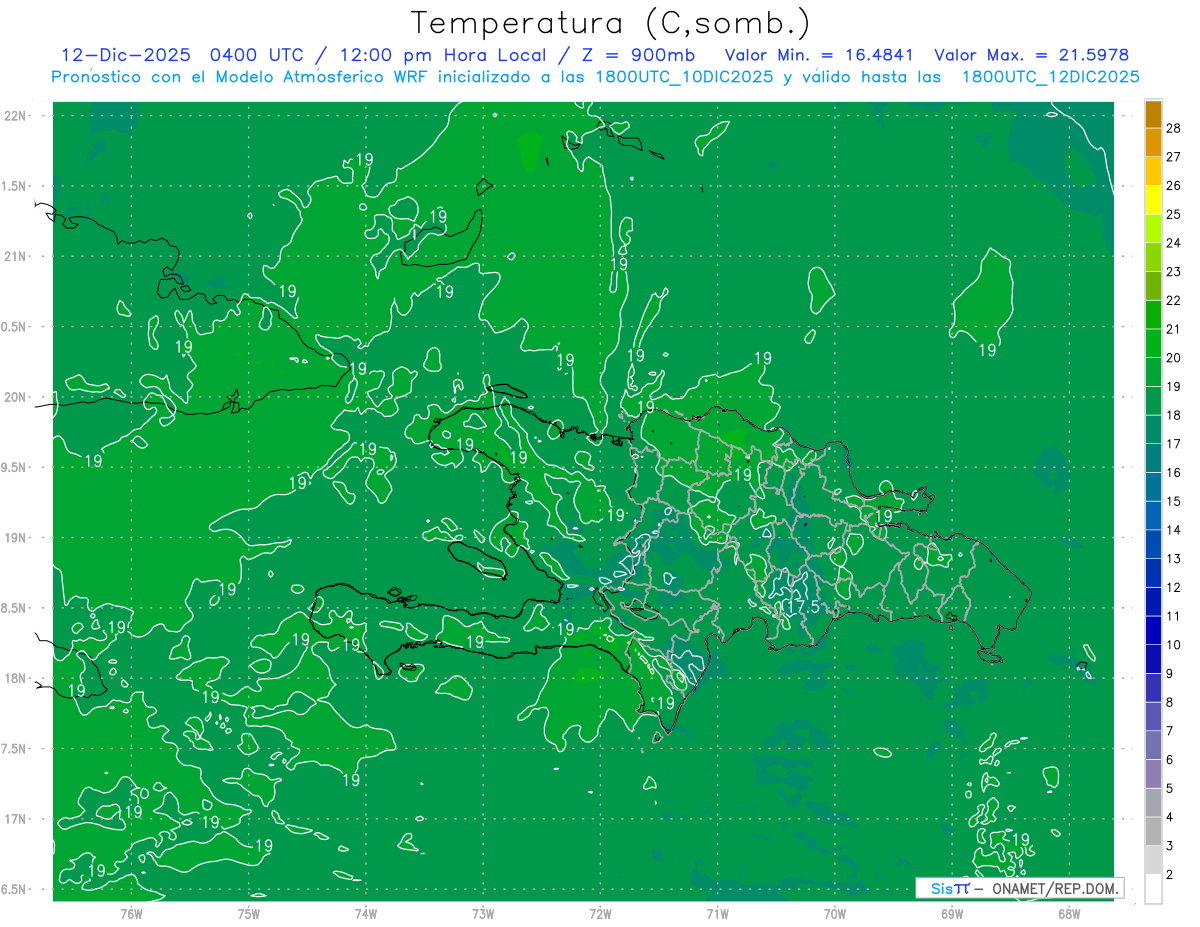Click 'Valor Min. = 16.4841' readout
Image resolution: width=1200 pixels, height=927 pixels.
[819, 55]
